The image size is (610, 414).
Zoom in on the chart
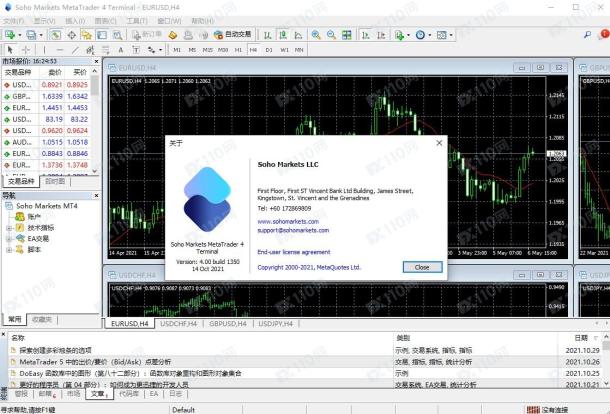(316, 35)
